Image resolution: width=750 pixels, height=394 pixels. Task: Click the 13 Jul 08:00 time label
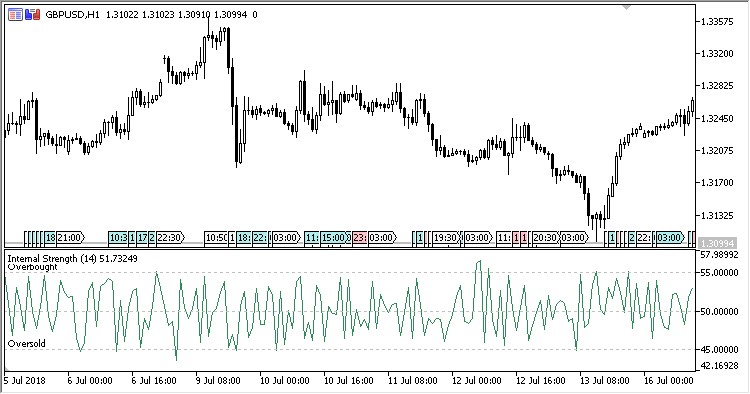[605, 381]
